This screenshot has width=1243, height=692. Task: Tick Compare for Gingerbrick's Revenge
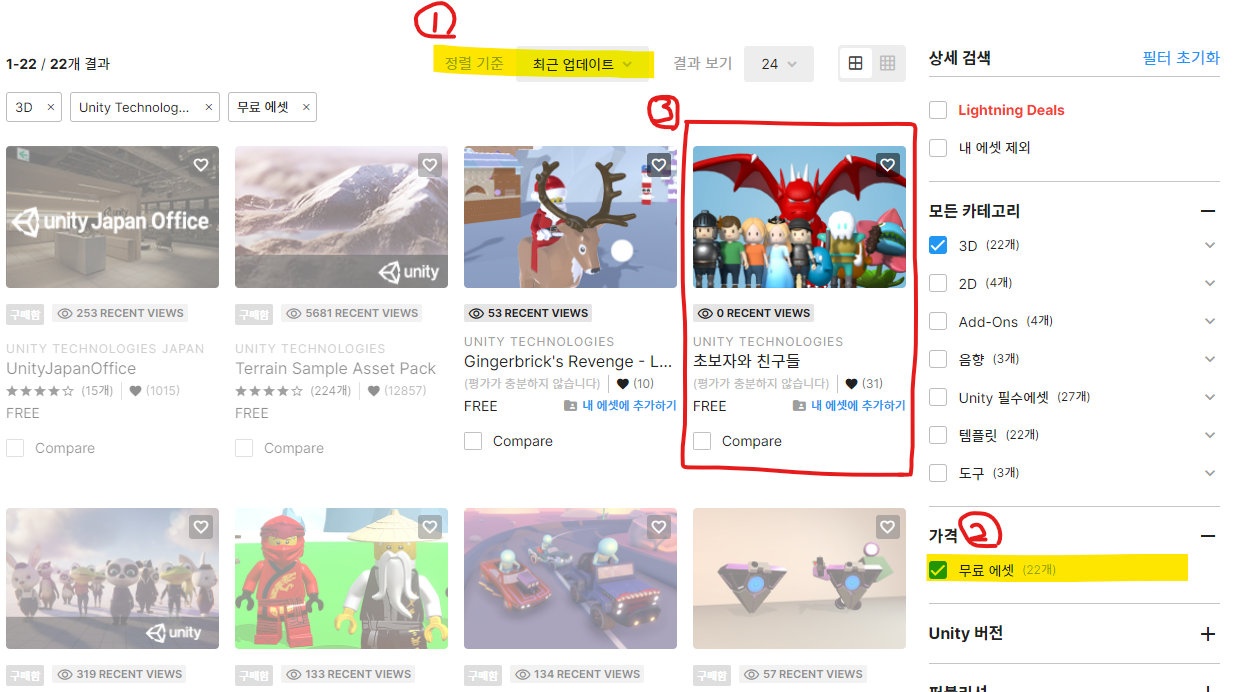click(473, 441)
